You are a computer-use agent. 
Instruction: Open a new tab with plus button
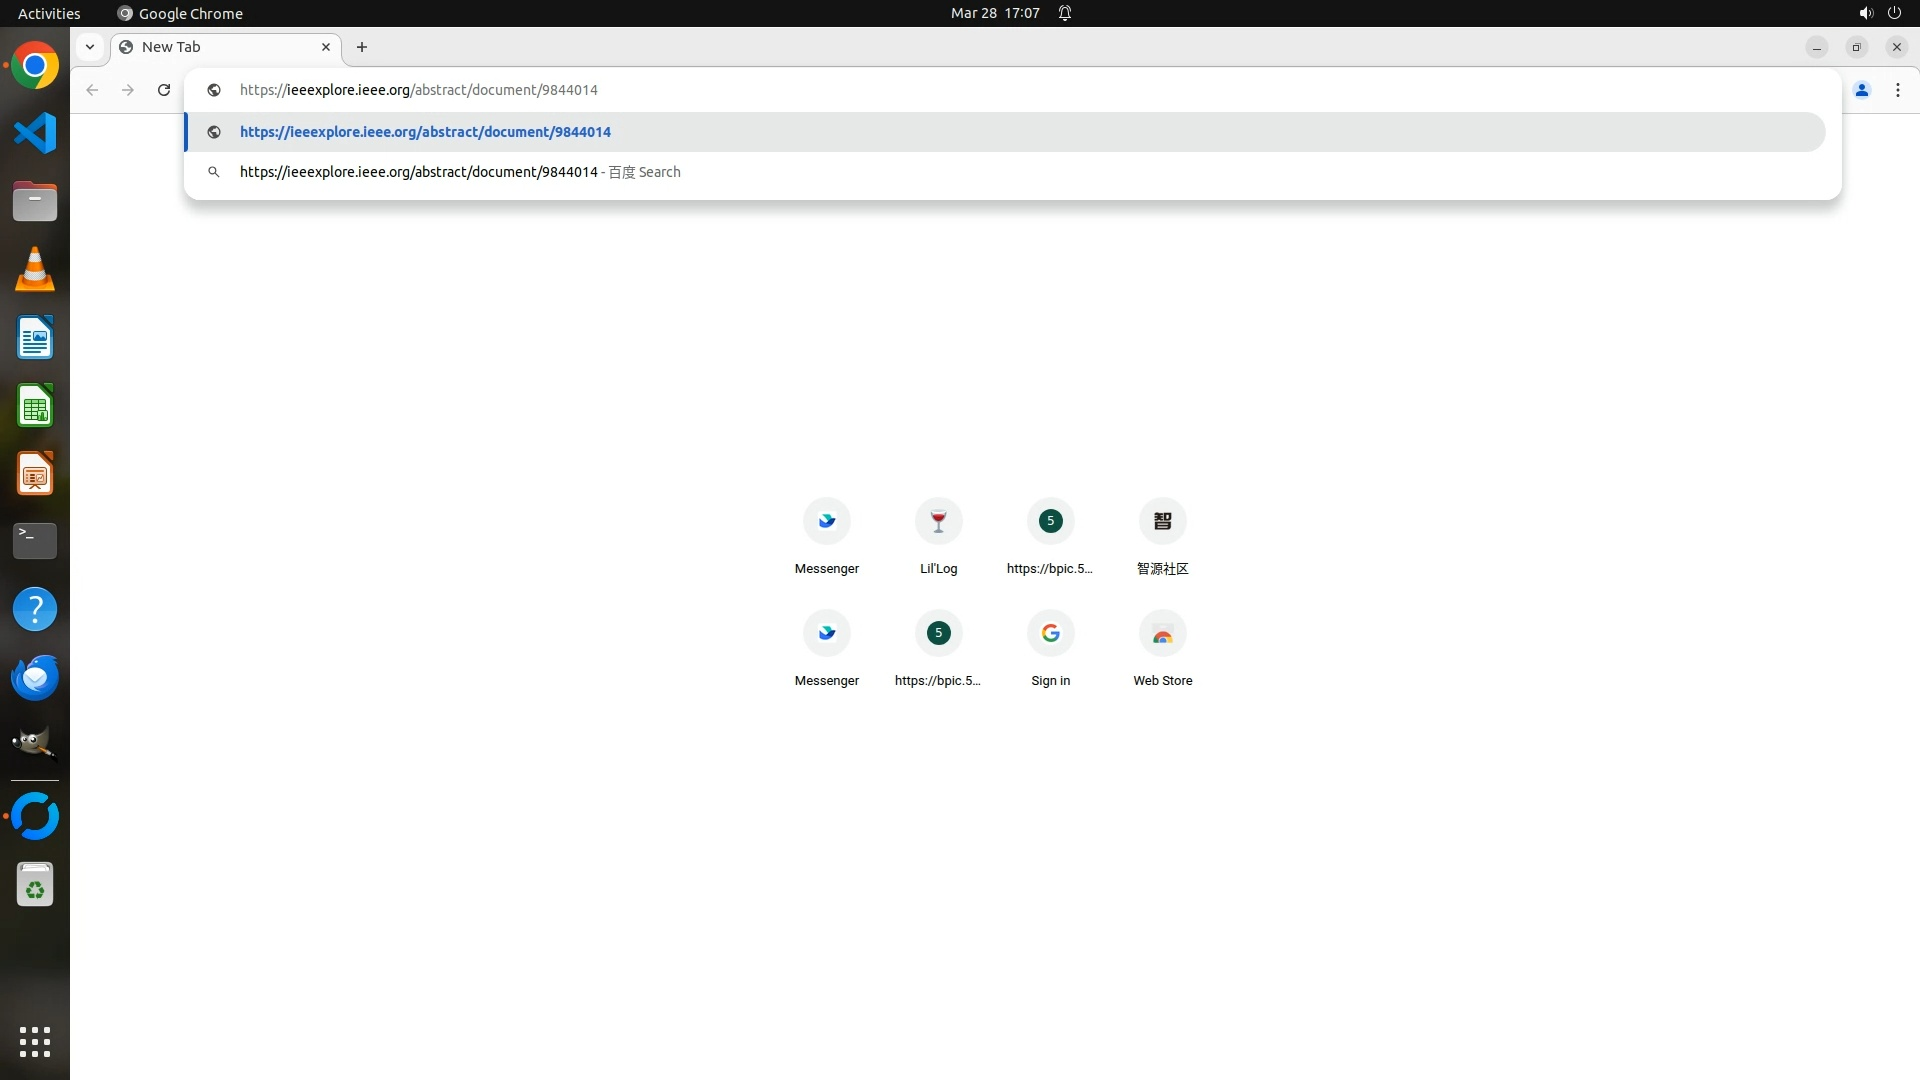[x=362, y=47]
